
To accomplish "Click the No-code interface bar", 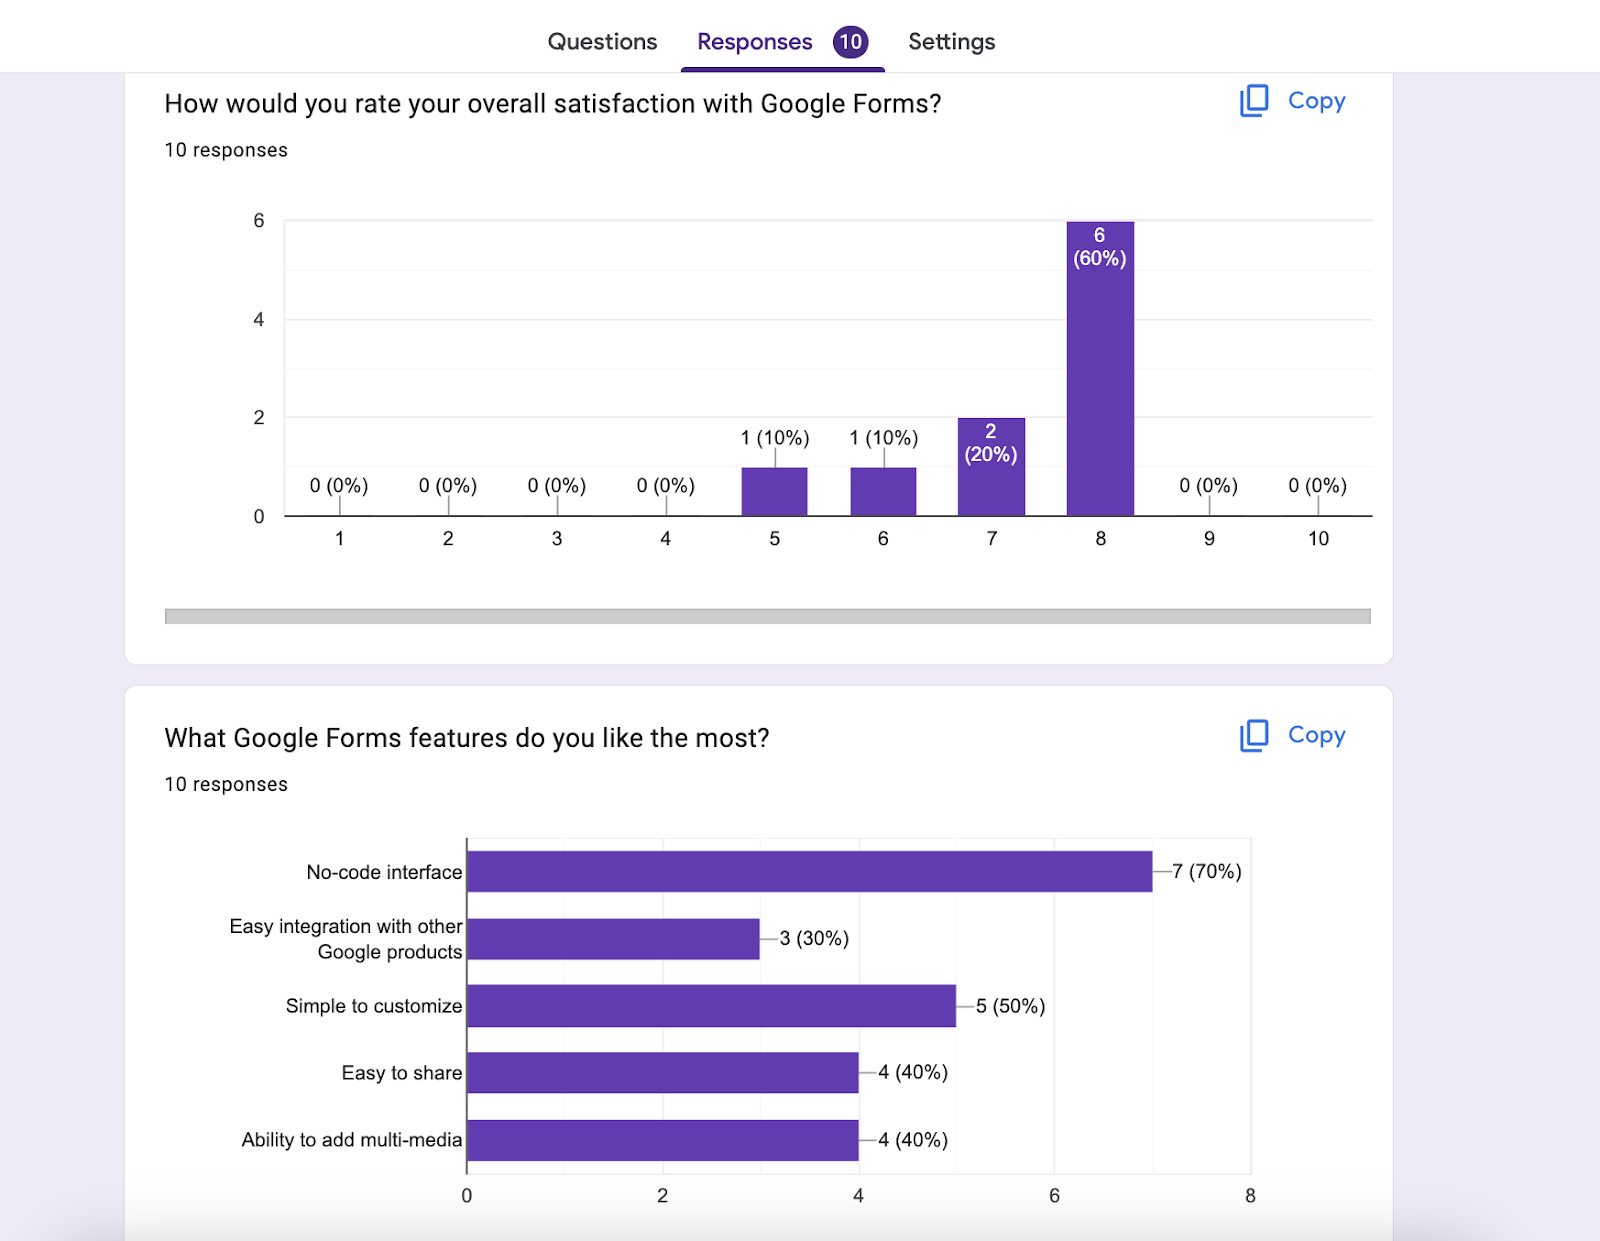I will click(809, 871).
